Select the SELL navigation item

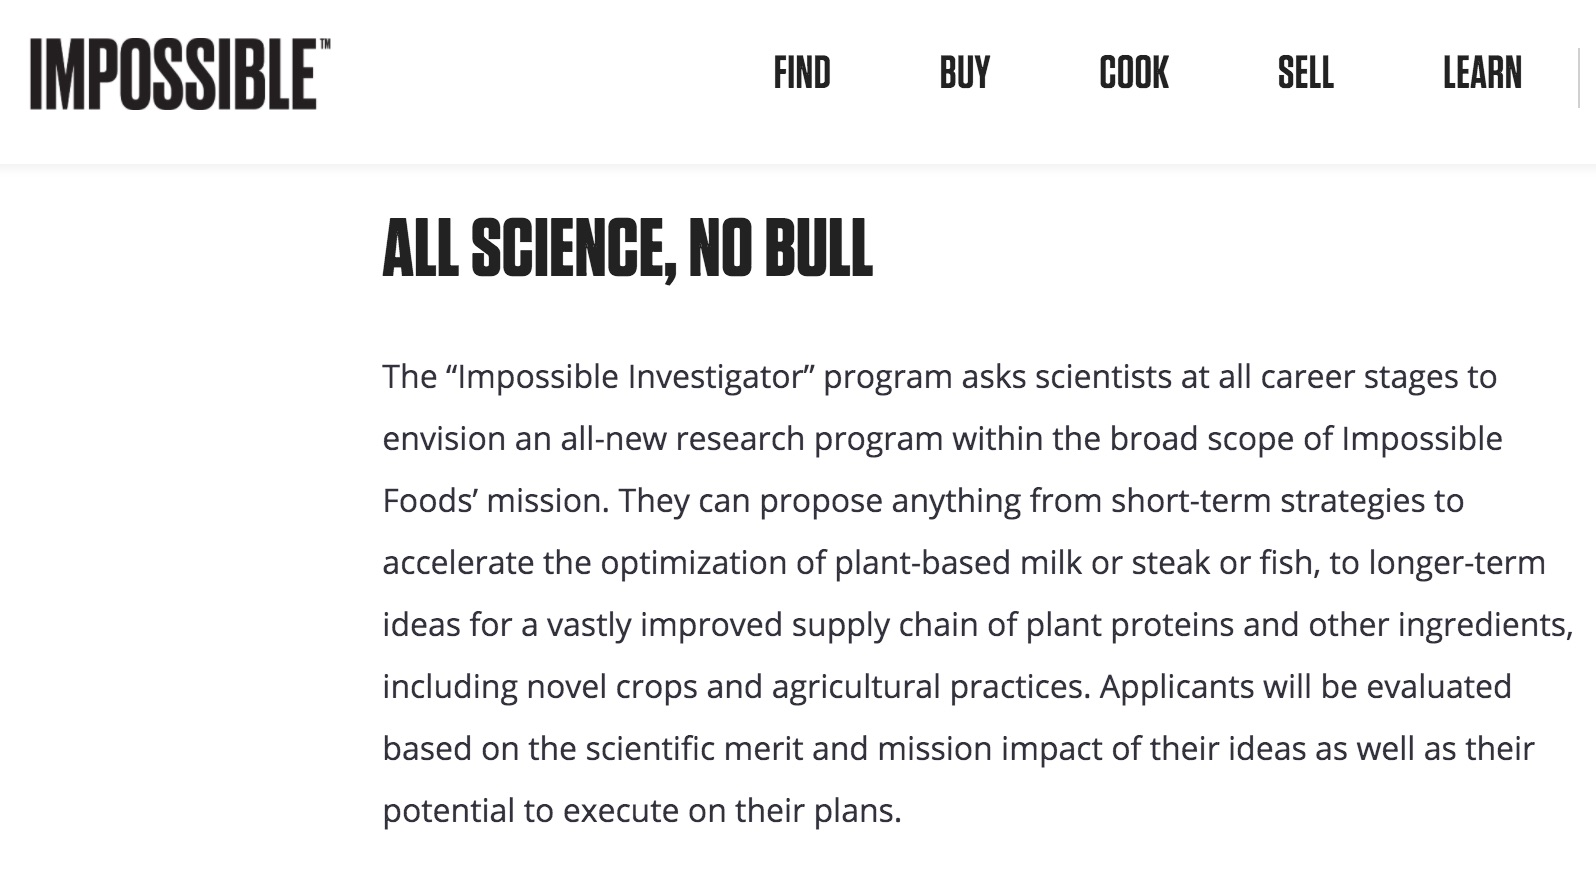pyautogui.click(x=1305, y=73)
